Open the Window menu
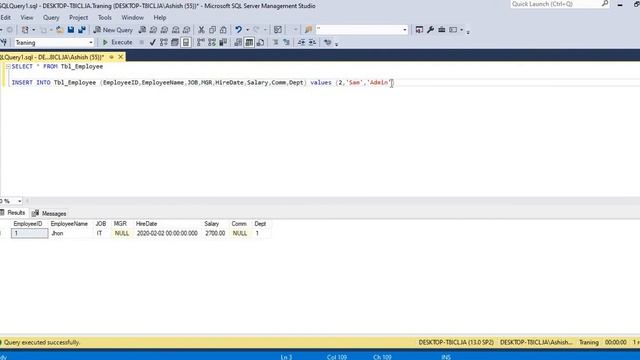The width and height of the screenshot is (640, 360). coord(133,18)
